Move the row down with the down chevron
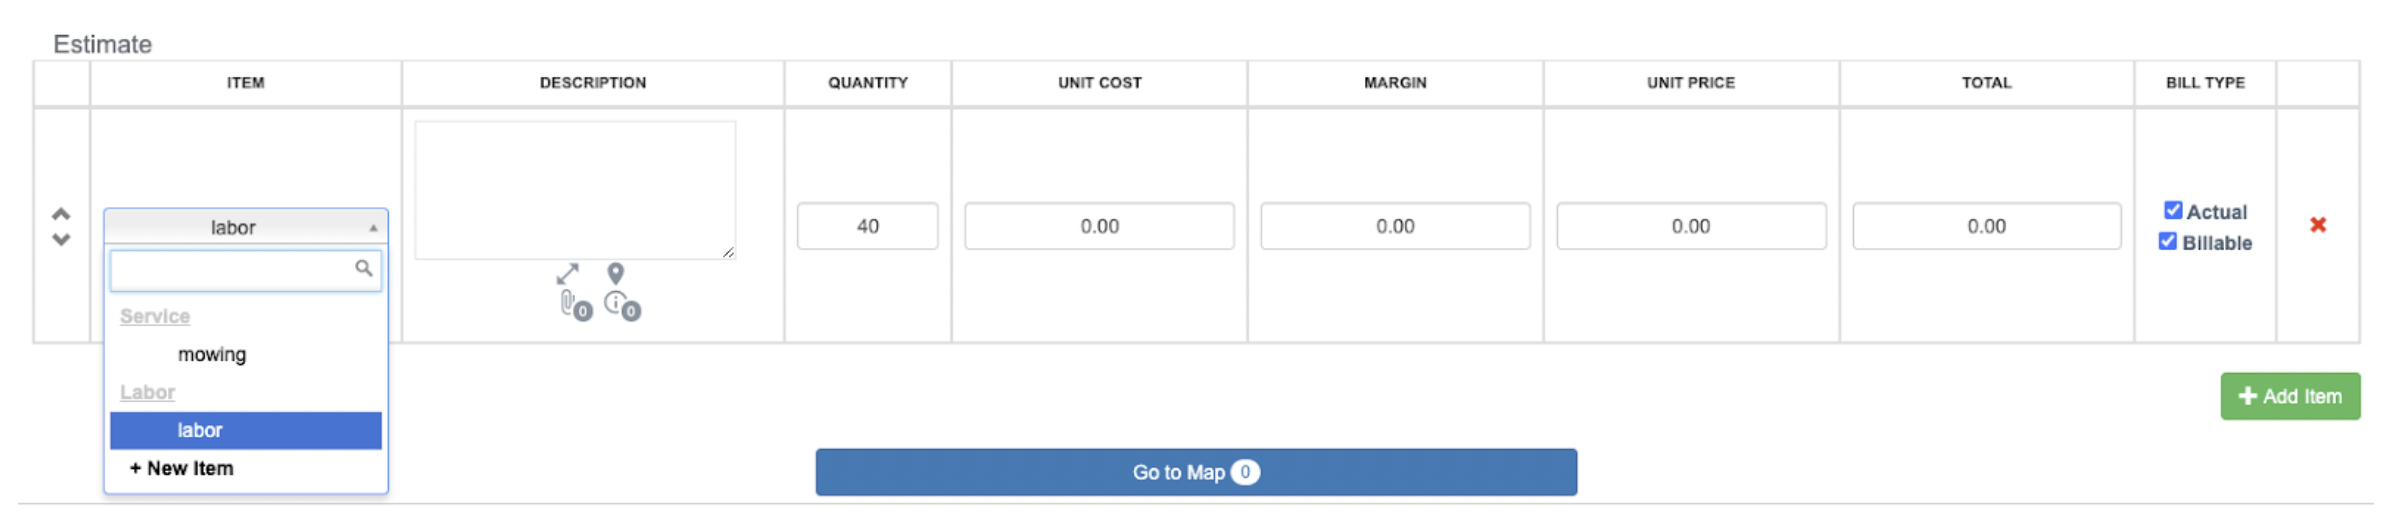The width and height of the screenshot is (2400, 524). click(x=61, y=240)
